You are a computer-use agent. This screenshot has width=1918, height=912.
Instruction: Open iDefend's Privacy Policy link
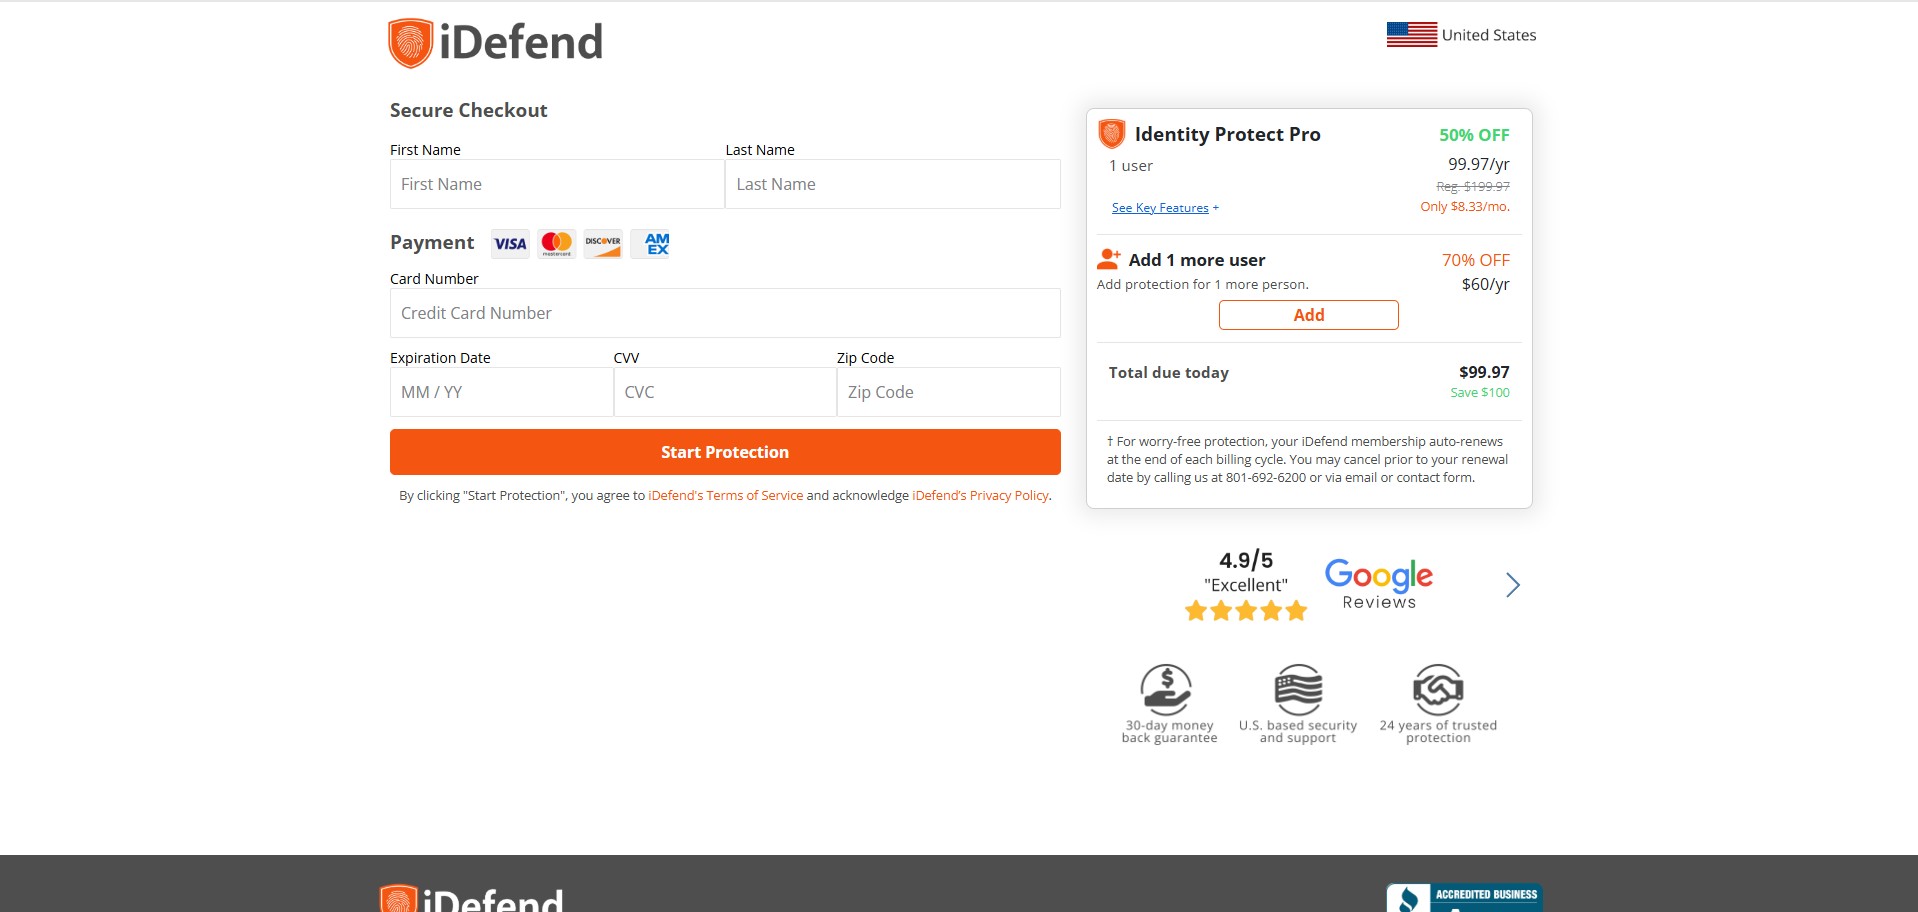coord(980,496)
